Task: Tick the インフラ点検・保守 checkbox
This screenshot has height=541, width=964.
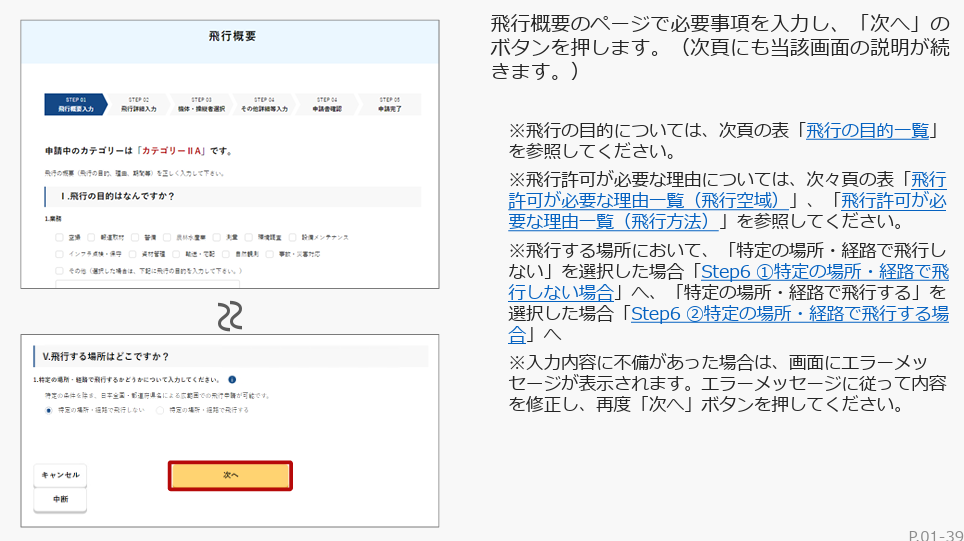Action: tap(59, 254)
